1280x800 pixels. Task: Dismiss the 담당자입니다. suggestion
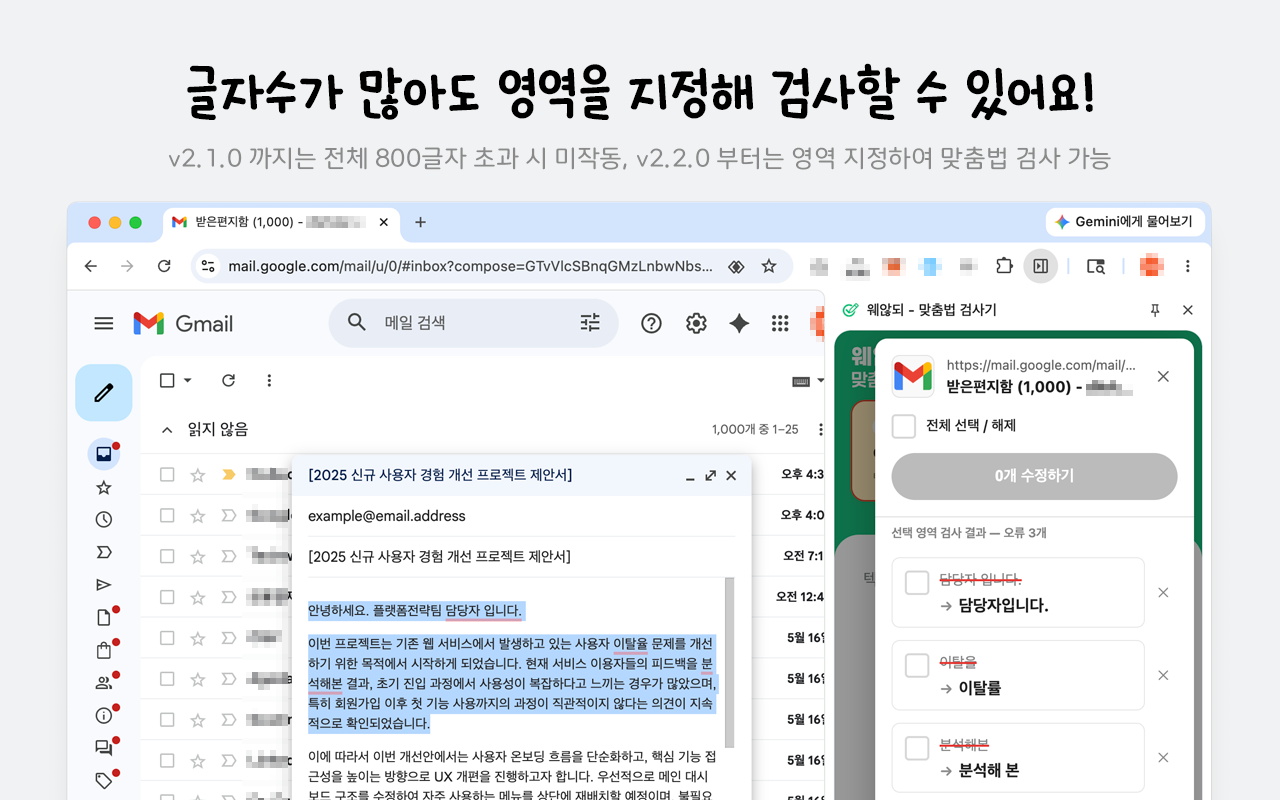click(1163, 592)
